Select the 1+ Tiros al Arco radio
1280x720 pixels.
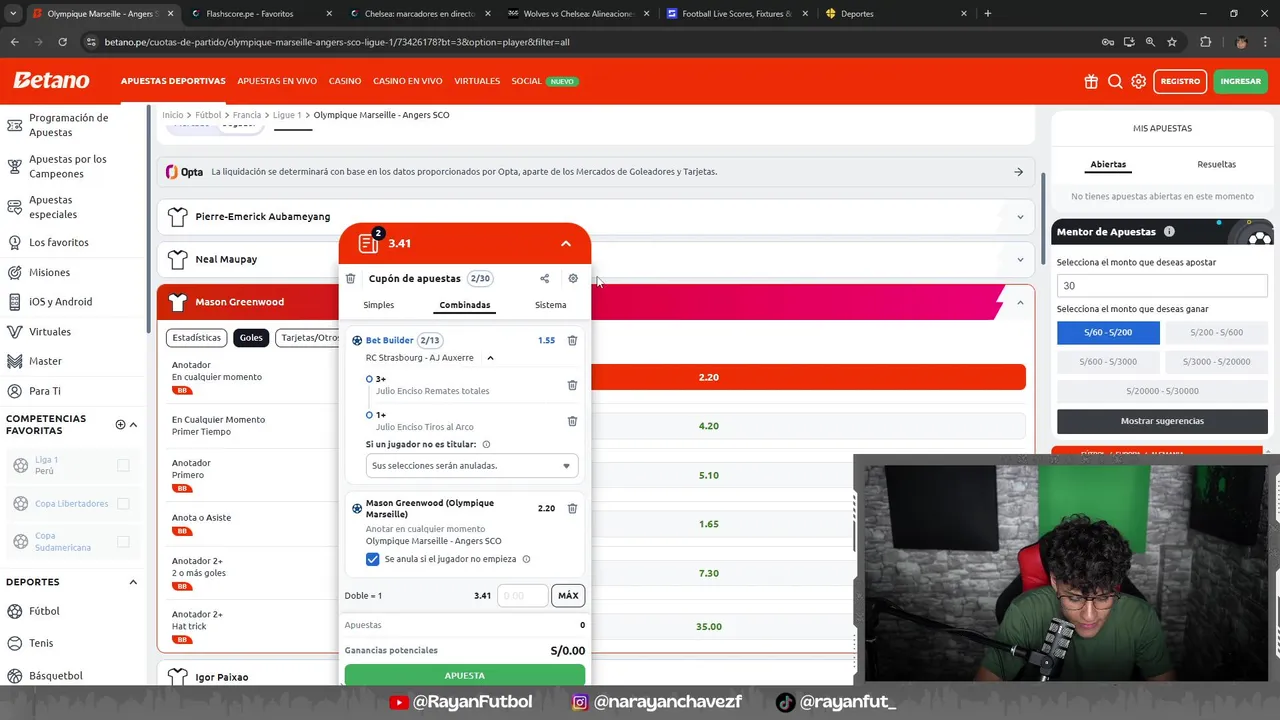coord(369,415)
